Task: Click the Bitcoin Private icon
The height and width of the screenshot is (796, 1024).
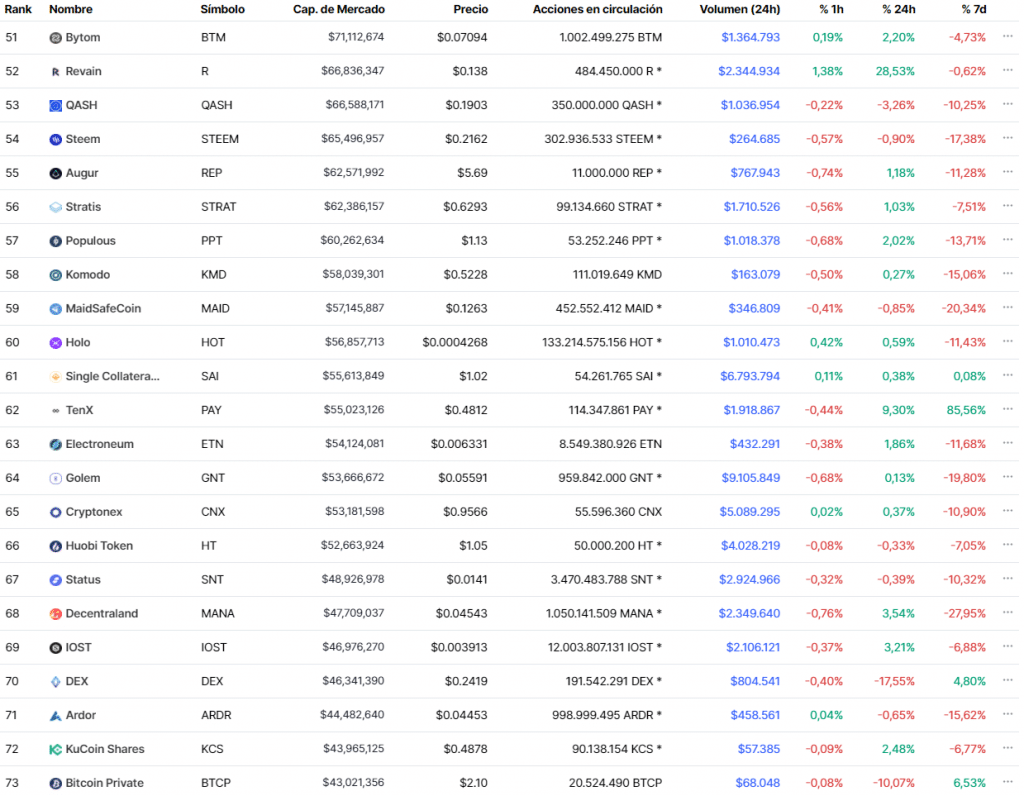Action: point(56,784)
